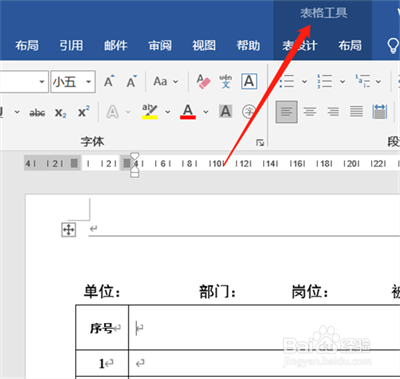Screen dimensions: 400x379
Task: Open the Change Case Aa menu
Action: [x=166, y=81]
